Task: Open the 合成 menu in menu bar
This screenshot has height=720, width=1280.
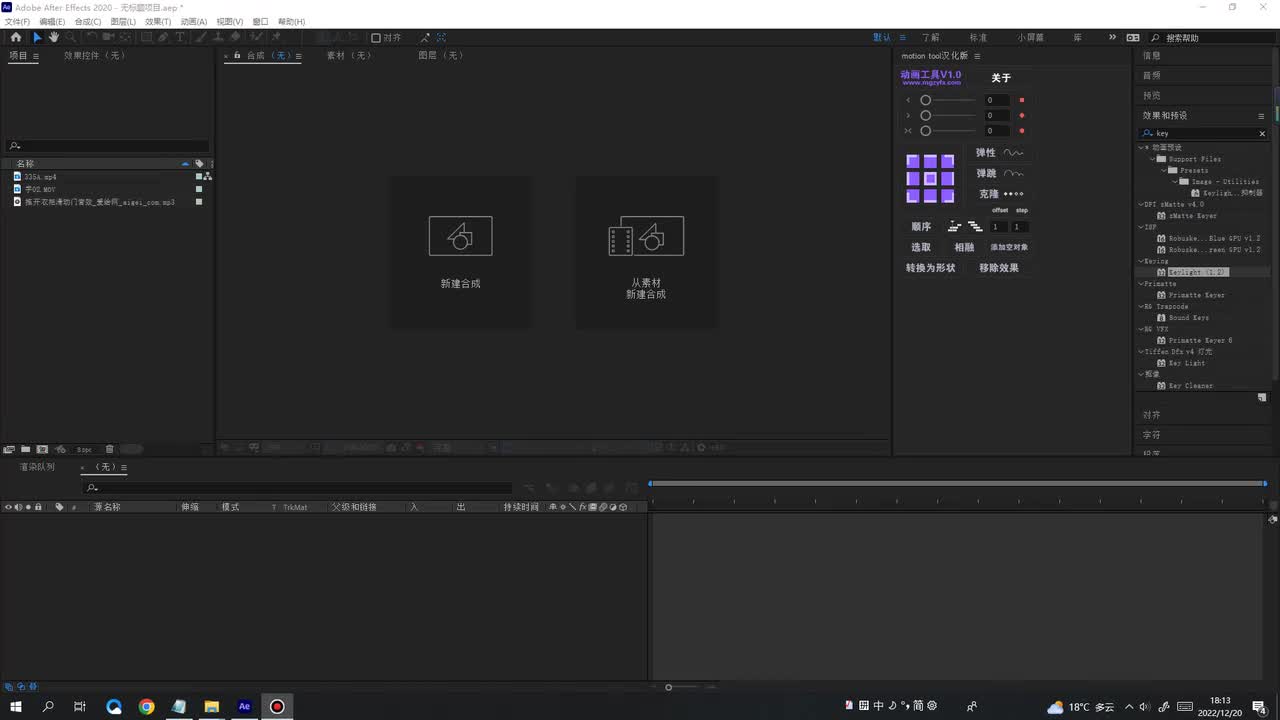Action: 88,21
